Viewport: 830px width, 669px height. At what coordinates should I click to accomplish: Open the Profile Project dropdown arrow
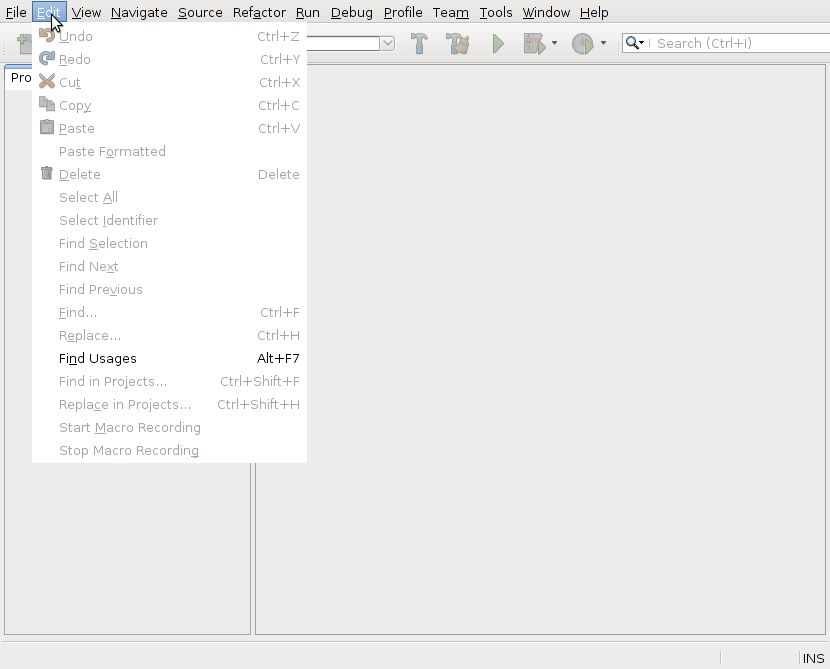click(x=603, y=43)
